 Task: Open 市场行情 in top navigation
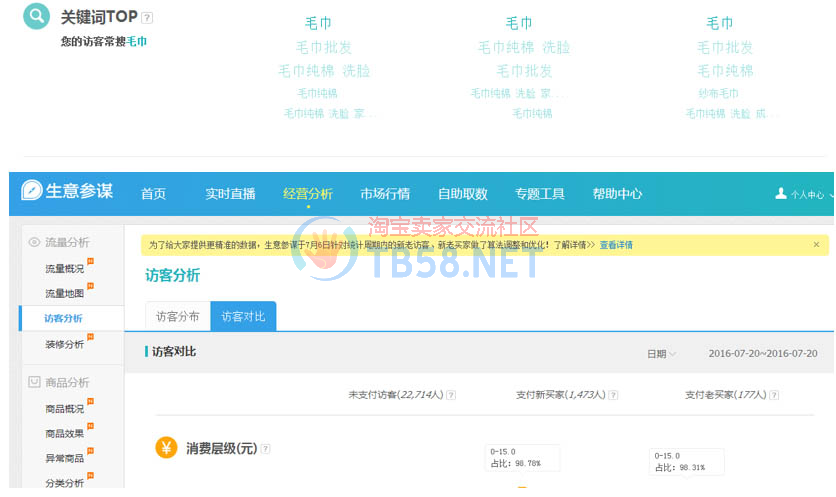tap(385, 194)
